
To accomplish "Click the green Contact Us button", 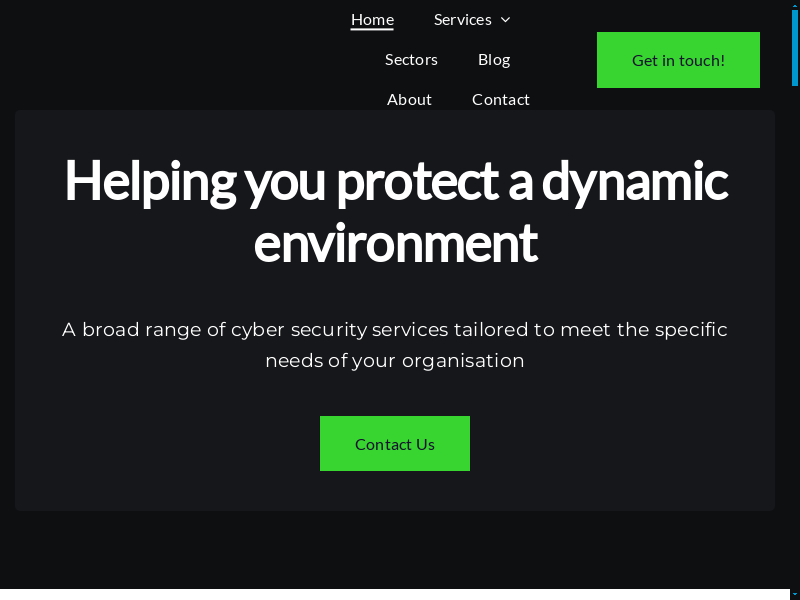I will 395,444.
